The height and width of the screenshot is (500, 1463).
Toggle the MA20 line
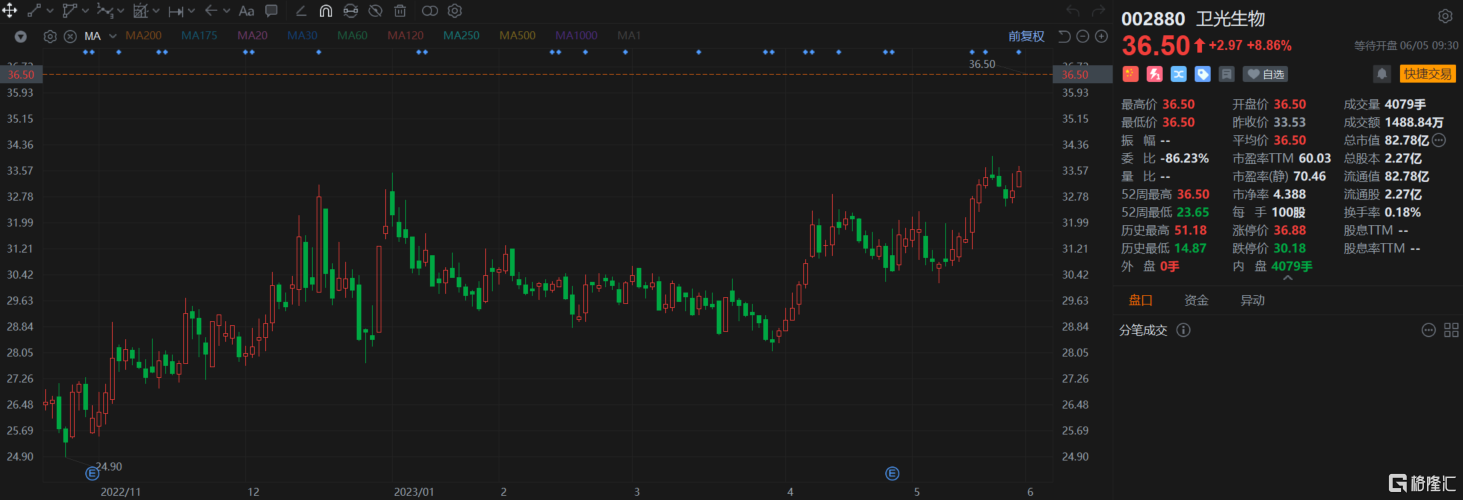click(x=252, y=36)
